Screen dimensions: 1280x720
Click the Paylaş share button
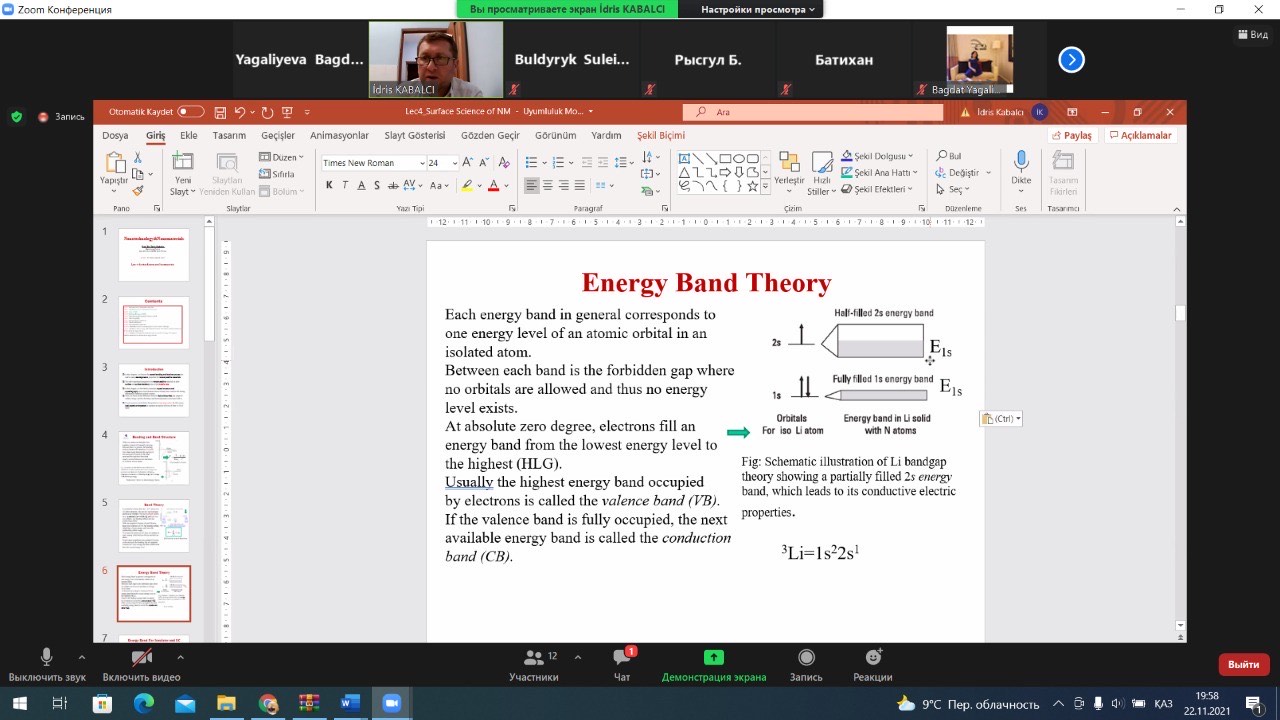(x=1072, y=135)
